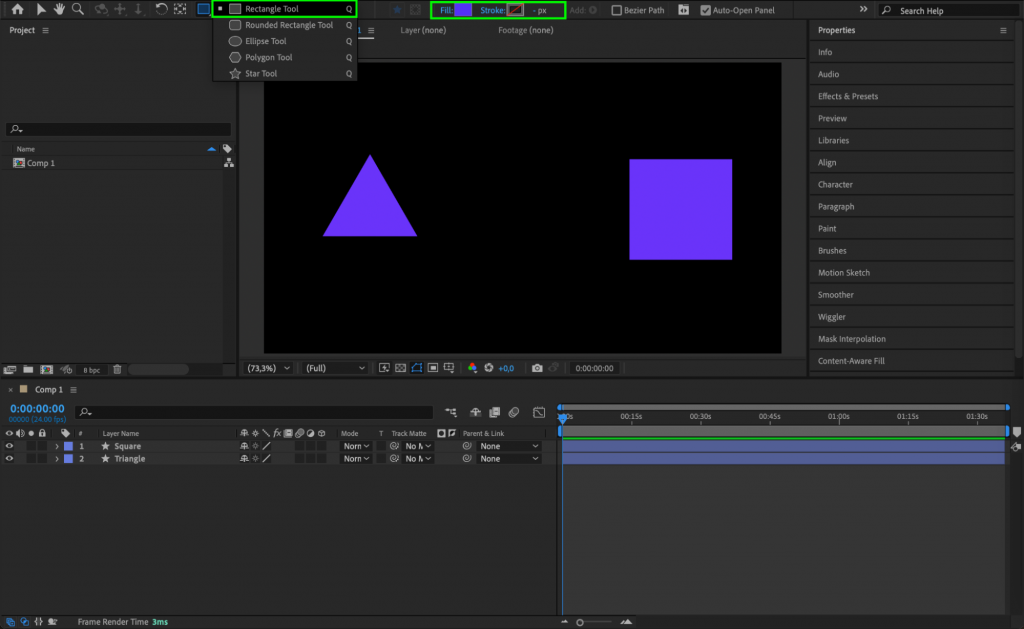Click the Fill color swatch
This screenshot has height=629, width=1024.
(463, 9)
